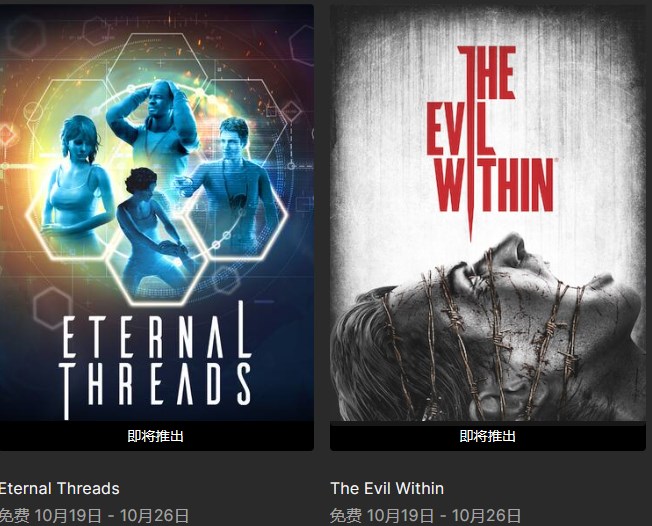
Task: Click the white ETERNAL THREADS logo in artwork
Action: 156,360
